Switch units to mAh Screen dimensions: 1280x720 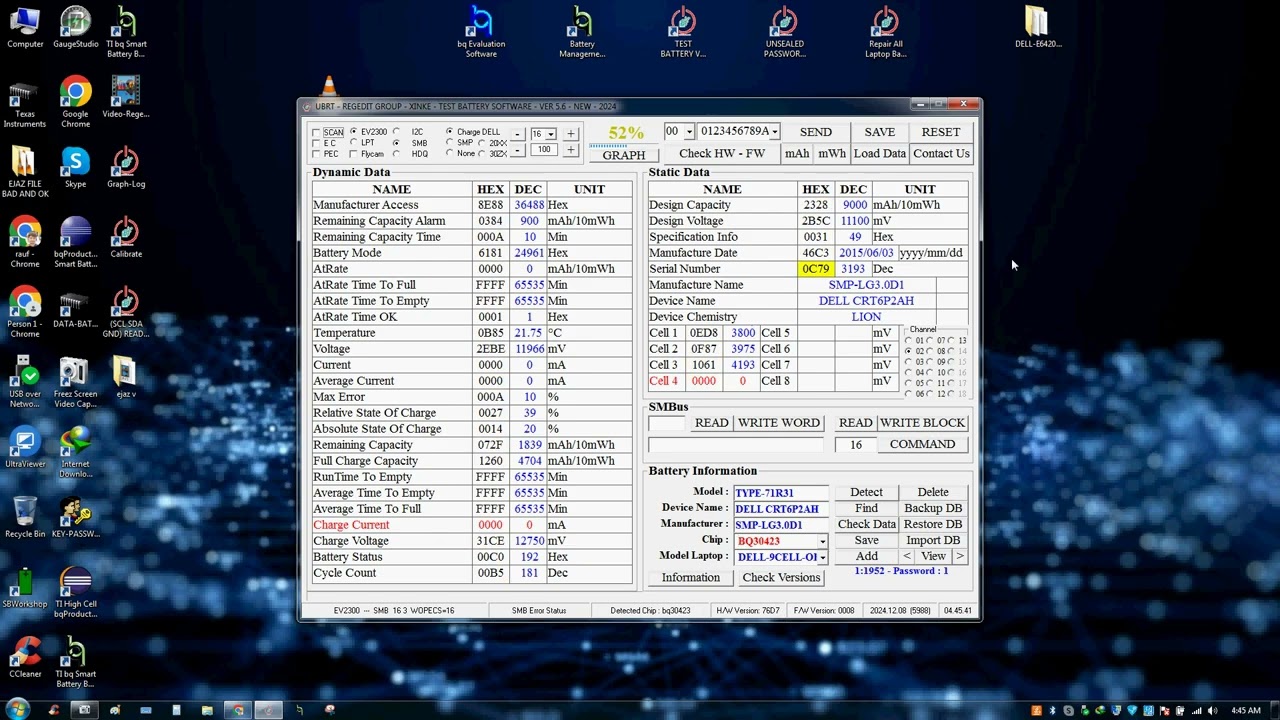(797, 154)
